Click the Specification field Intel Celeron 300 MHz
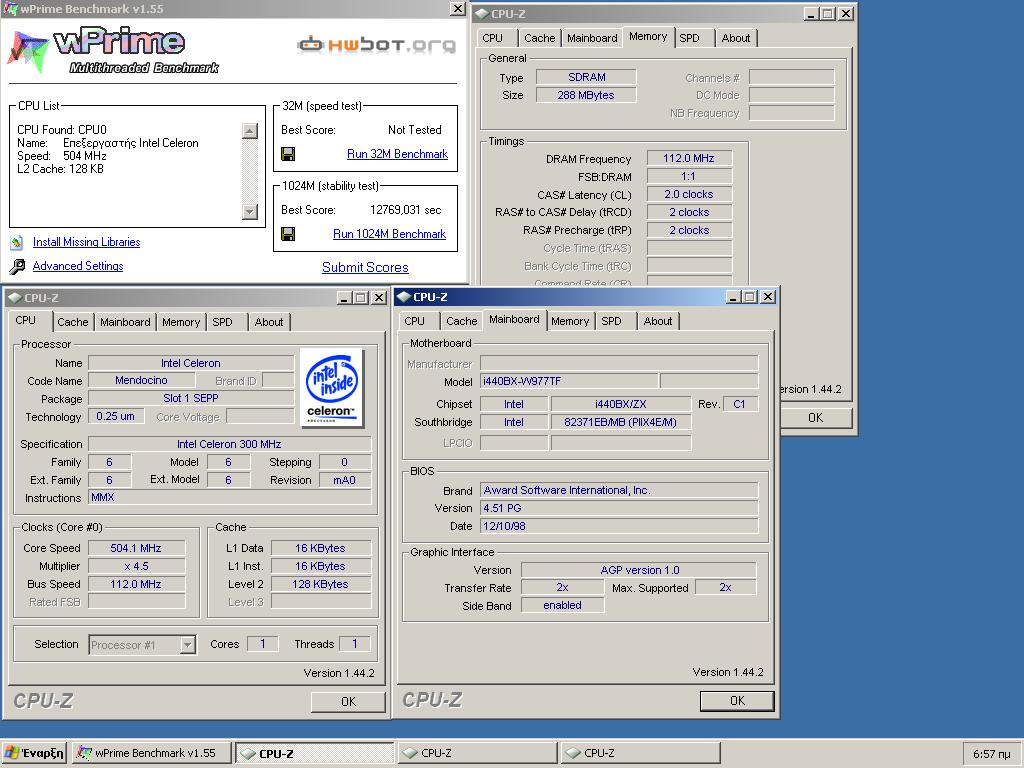 [229, 444]
